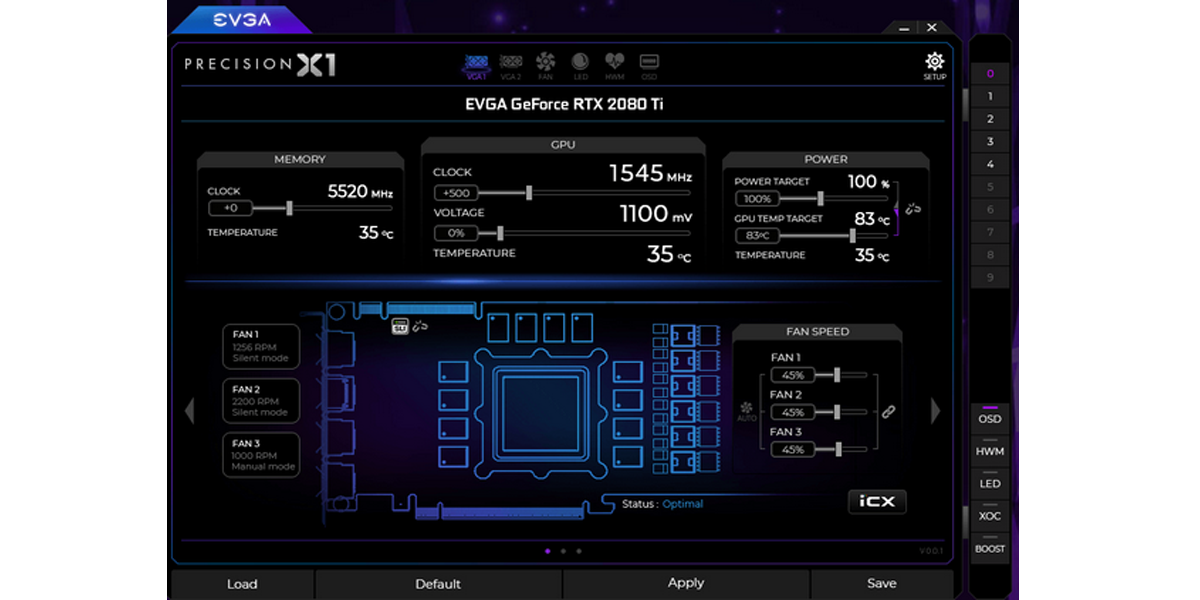Viewport: 1200px width, 600px height.
Task: Toggle XOC in the right sidebar
Action: coord(990,516)
